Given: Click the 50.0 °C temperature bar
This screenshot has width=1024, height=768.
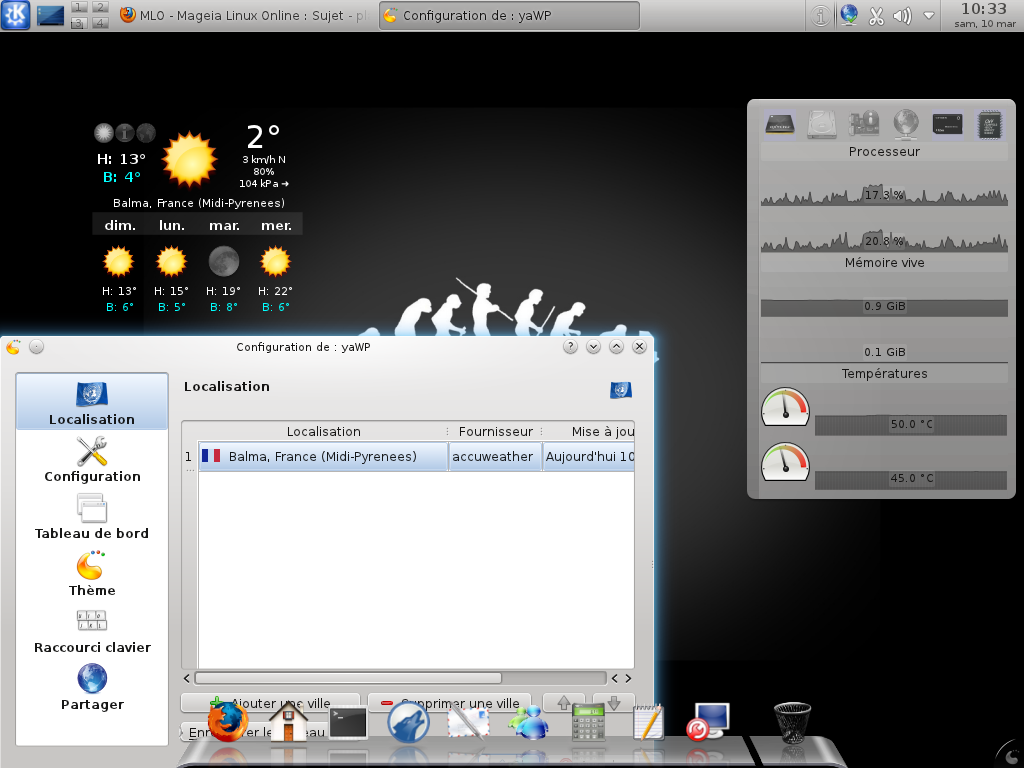Looking at the screenshot, I should click(x=910, y=424).
